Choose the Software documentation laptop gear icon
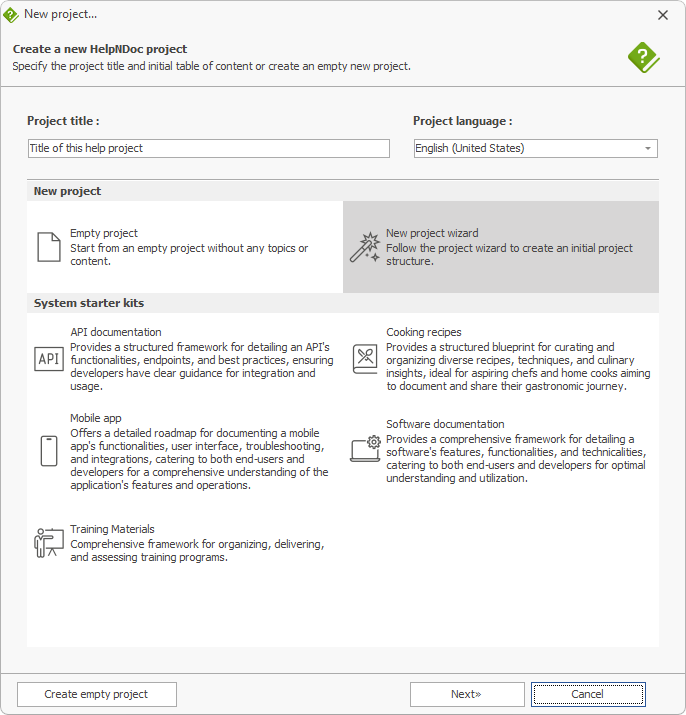 365,449
